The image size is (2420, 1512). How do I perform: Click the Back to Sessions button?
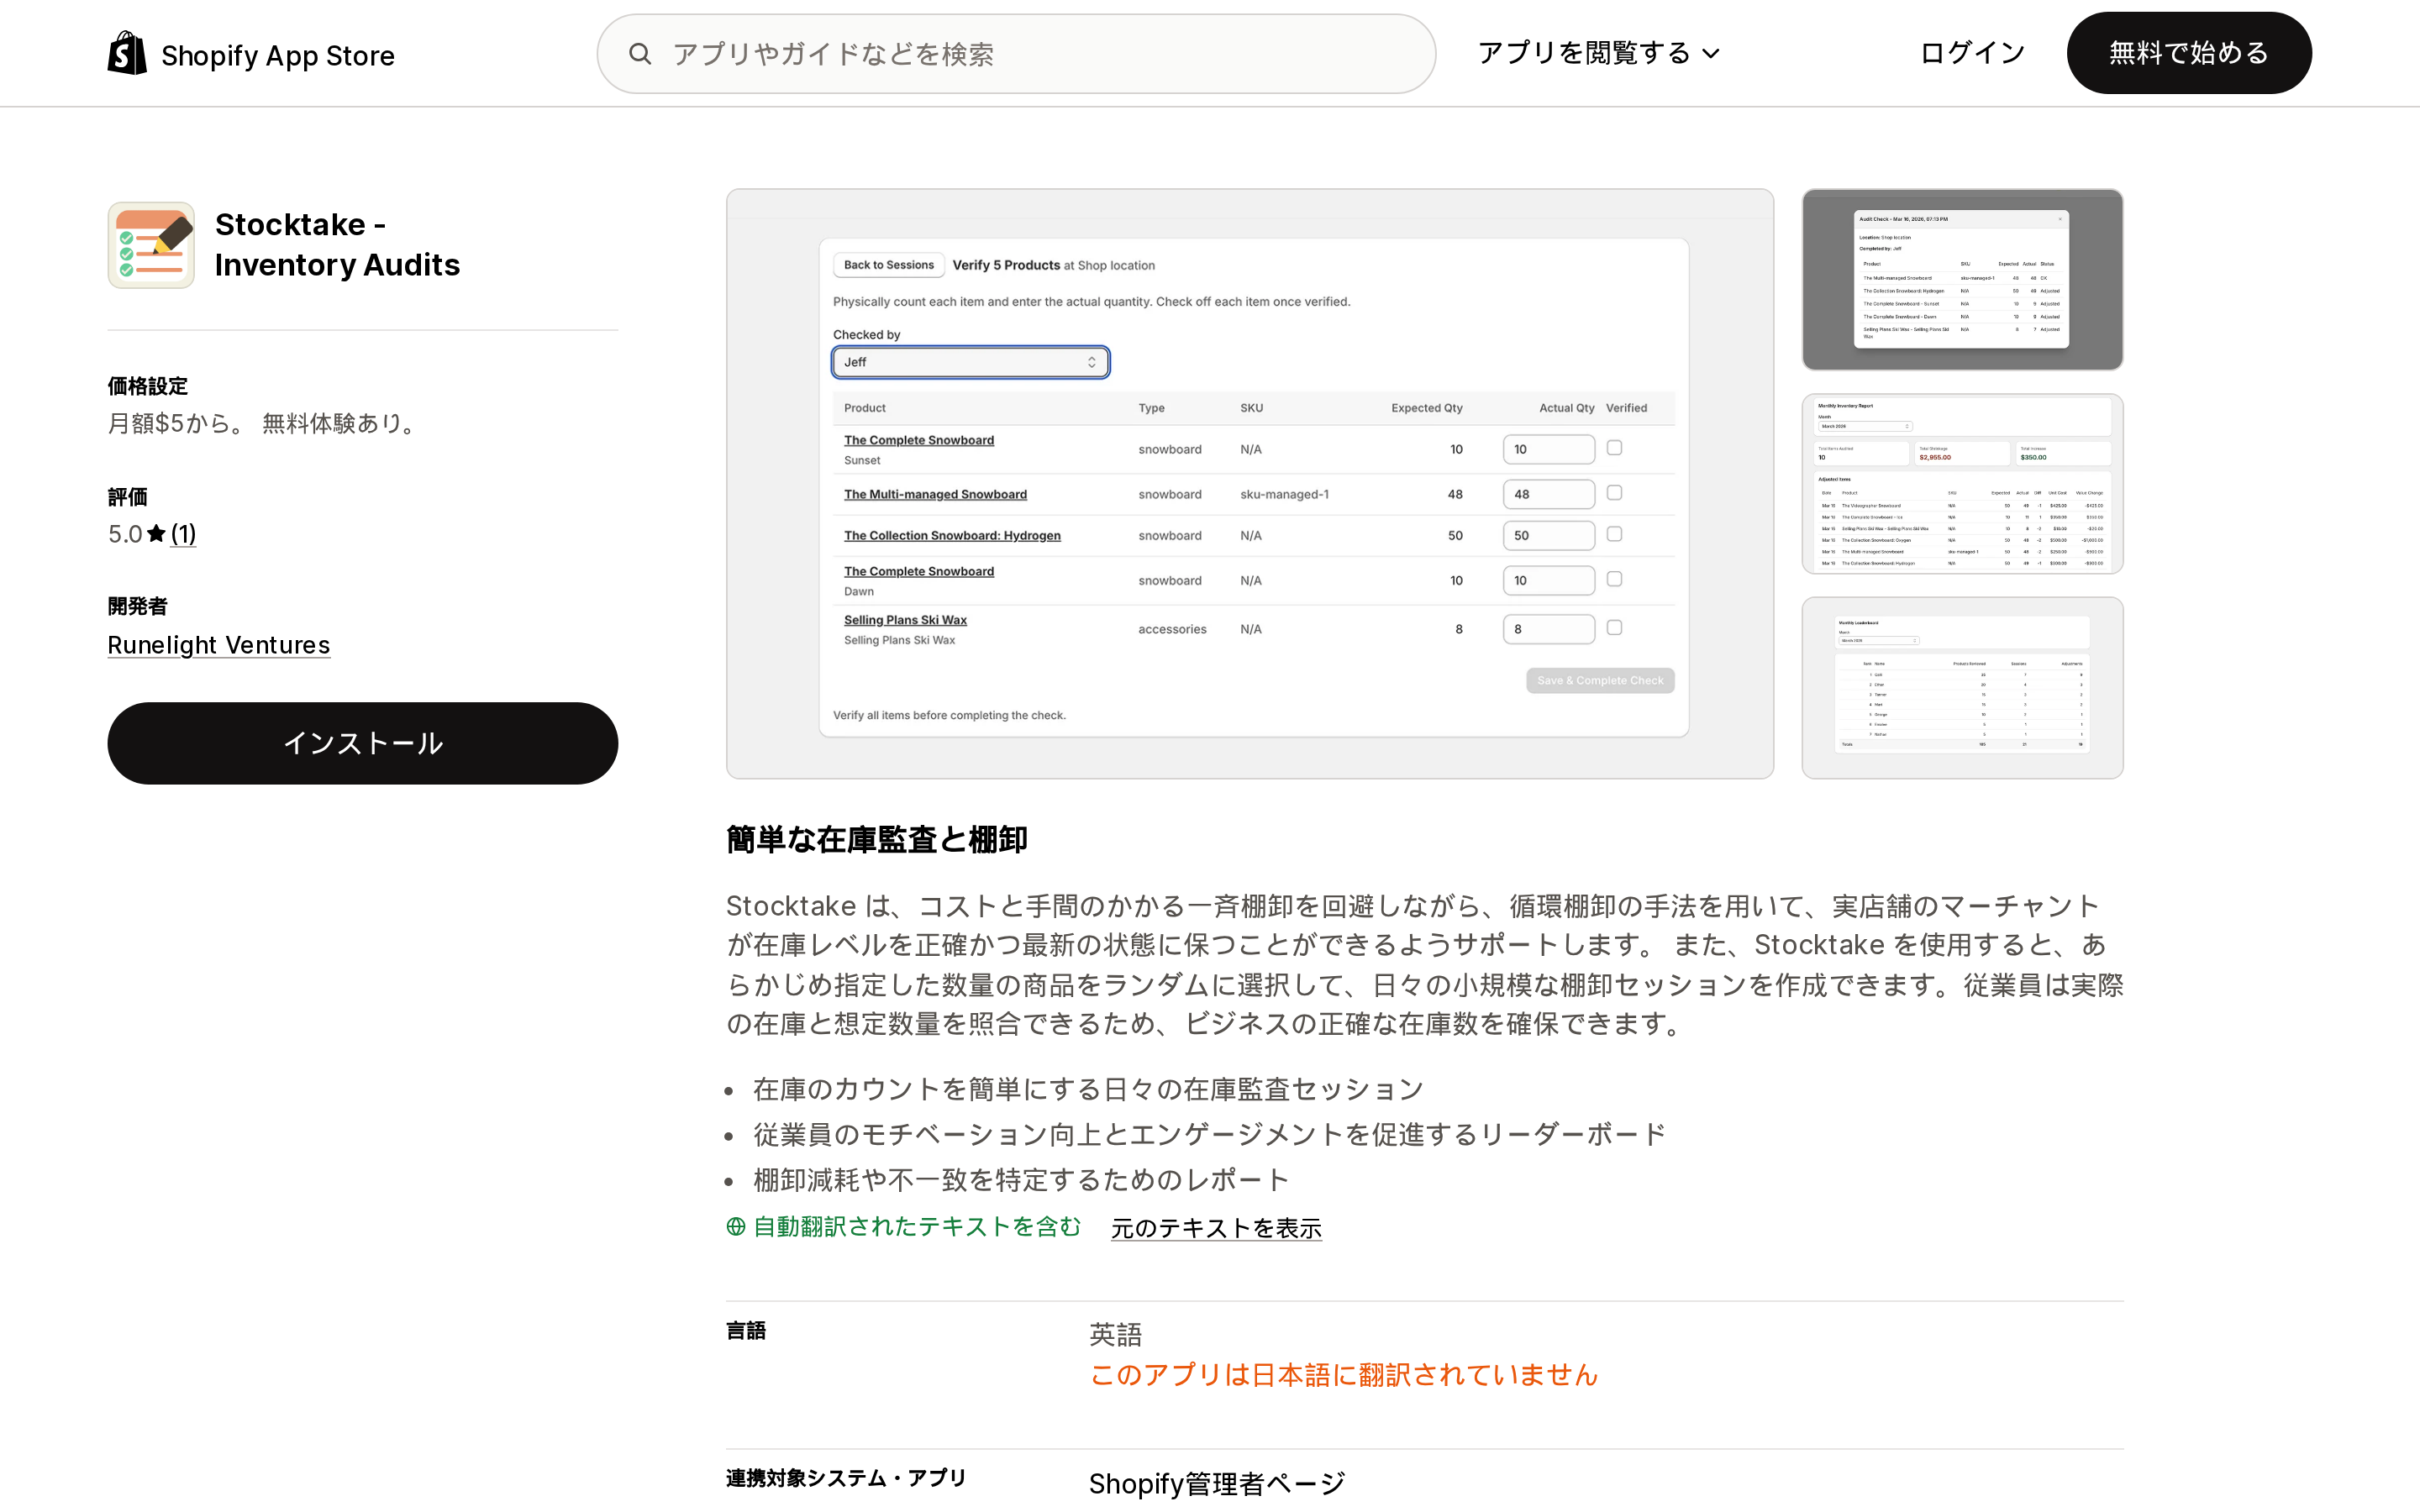pyautogui.click(x=888, y=265)
